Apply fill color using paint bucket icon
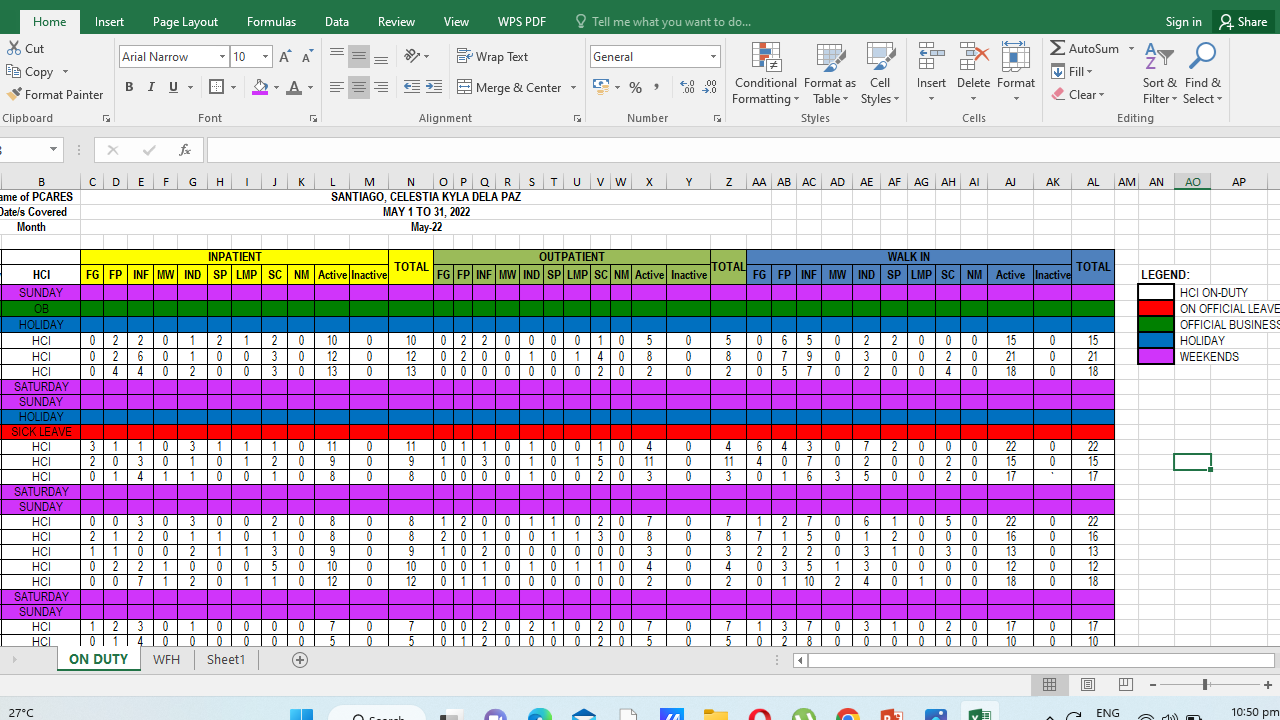1280x720 pixels. 260,87
